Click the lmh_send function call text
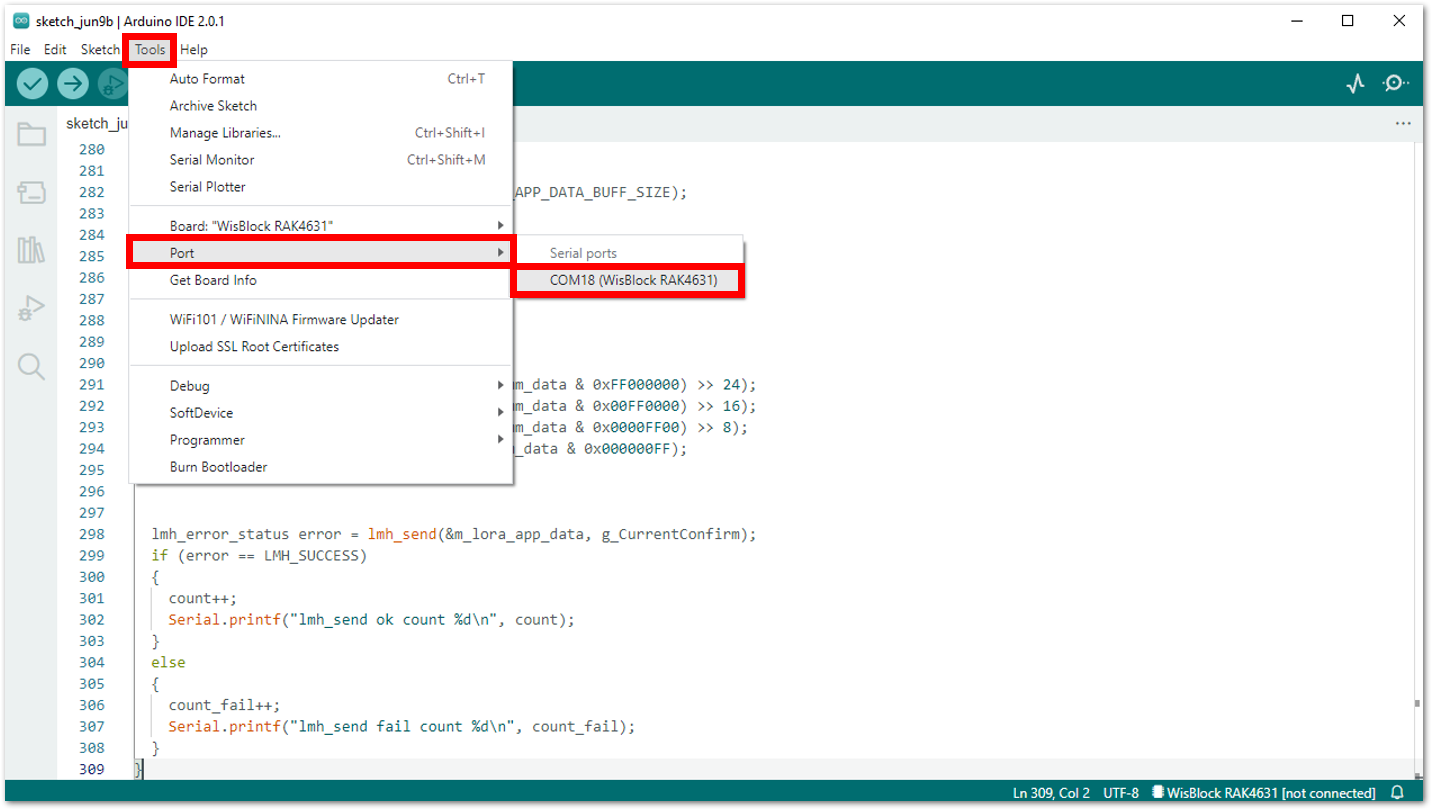1432x810 pixels. (x=402, y=534)
